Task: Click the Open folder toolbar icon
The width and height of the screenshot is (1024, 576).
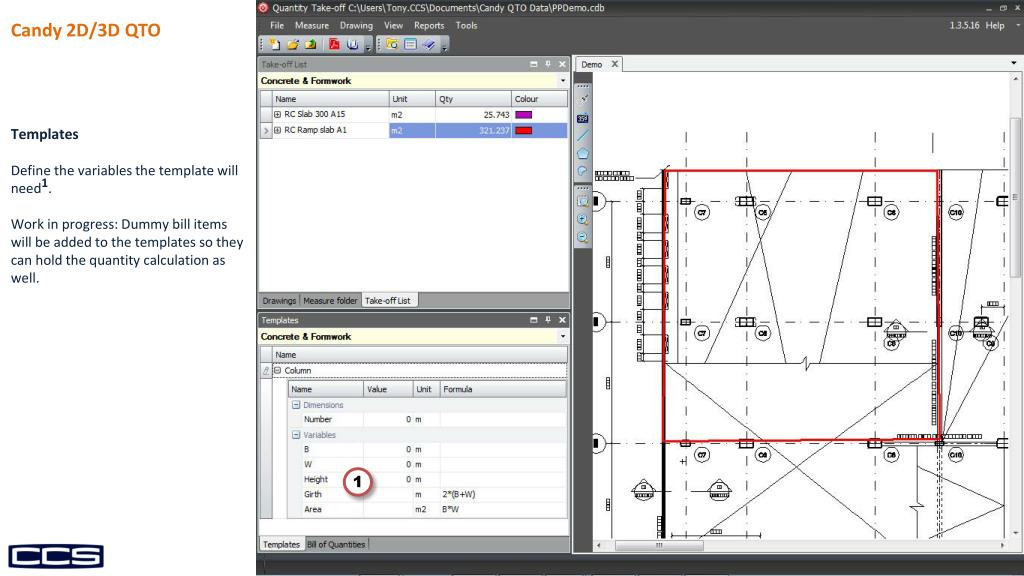Action: click(293, 44)
